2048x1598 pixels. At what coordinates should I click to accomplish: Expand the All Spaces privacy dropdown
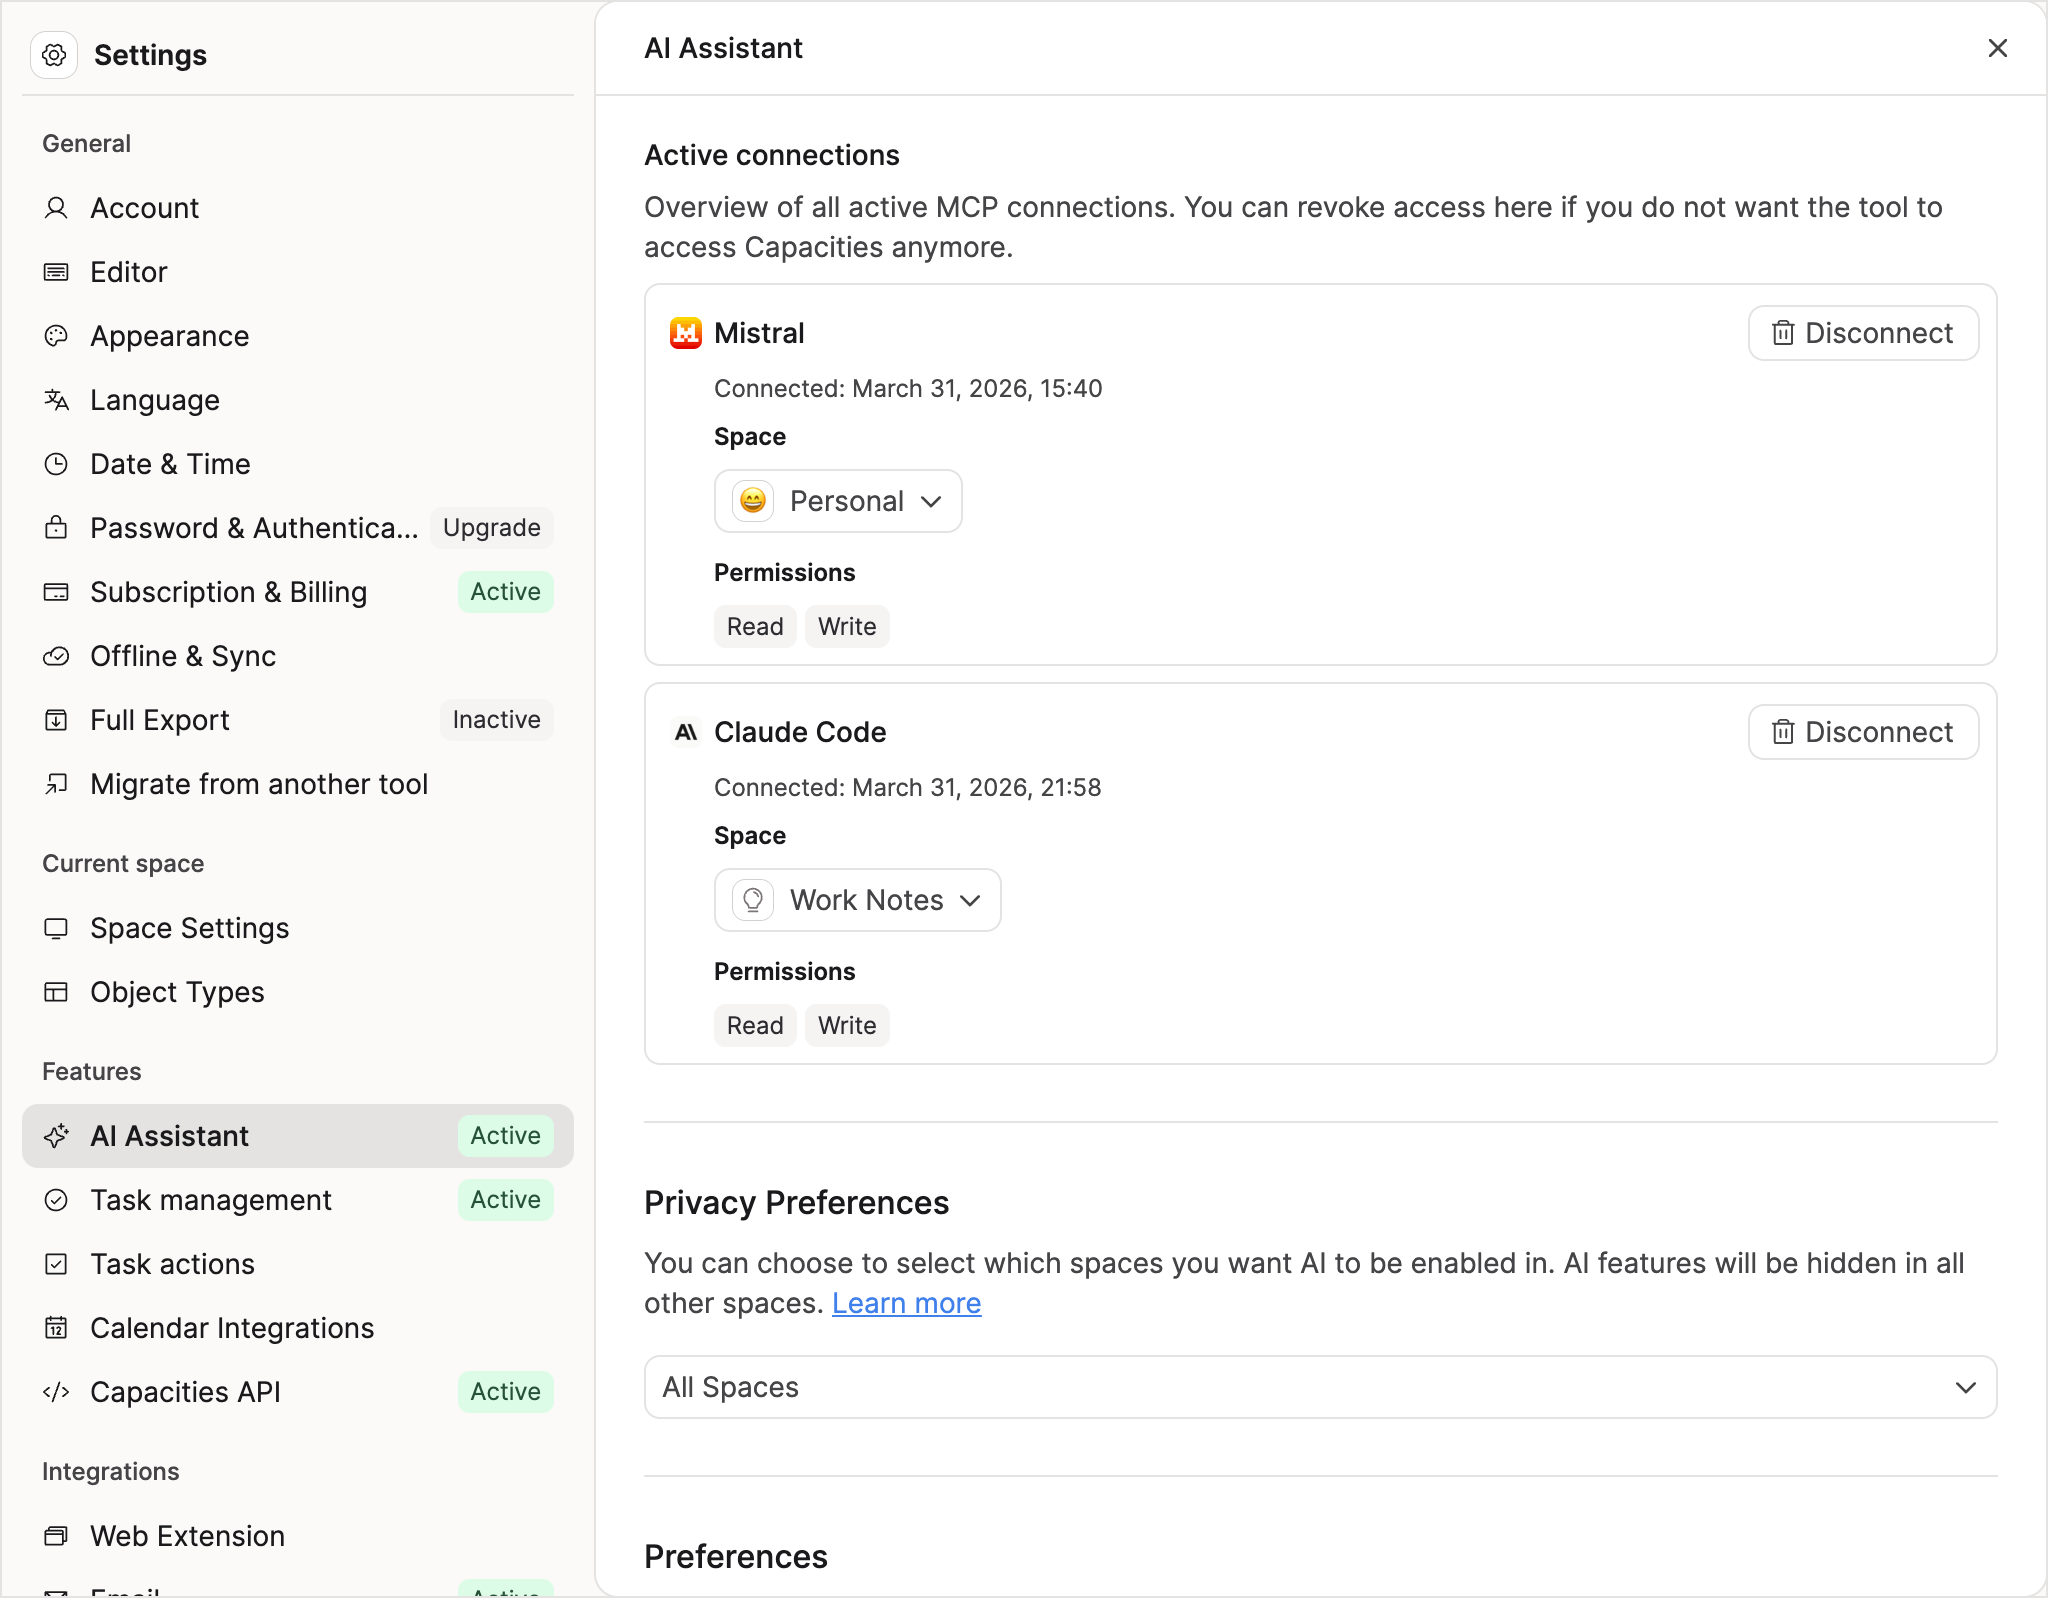point(1320,1387)
